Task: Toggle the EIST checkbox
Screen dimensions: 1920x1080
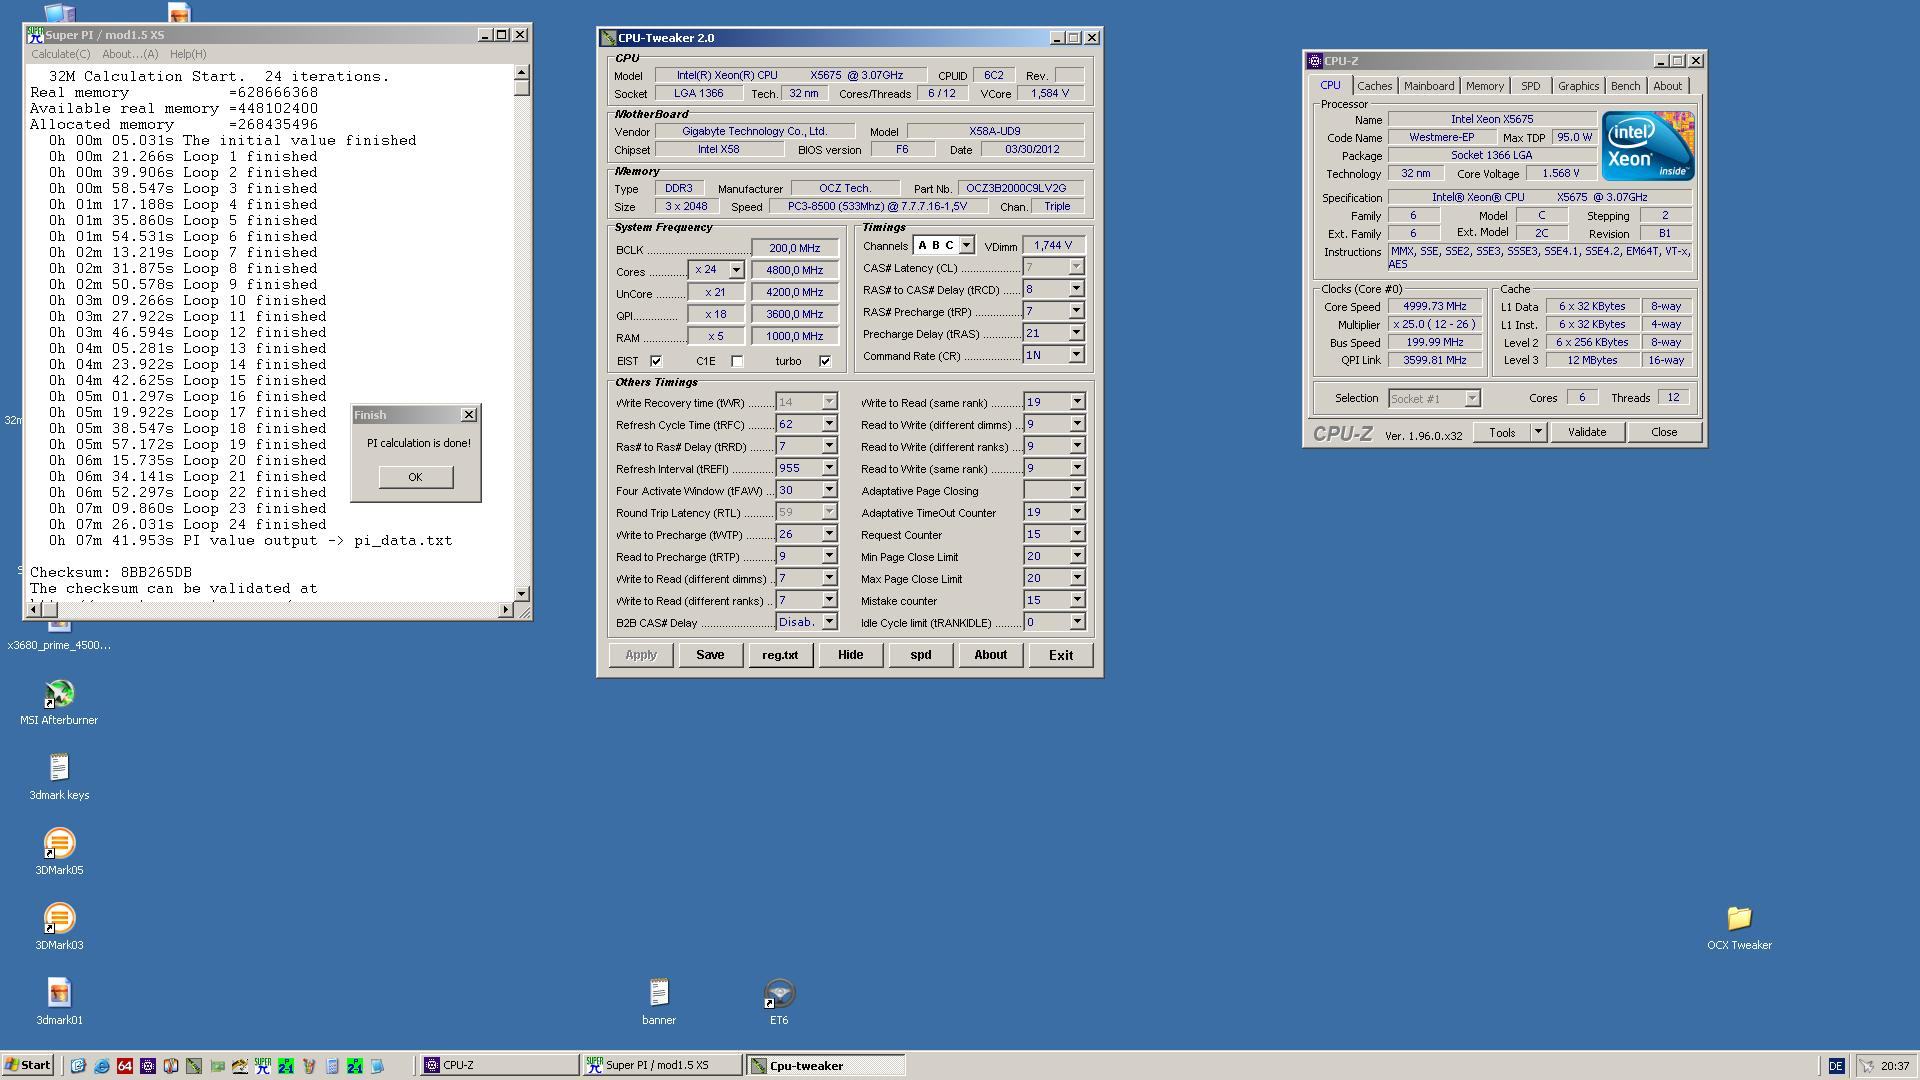Action: click(x=656, y=361)
